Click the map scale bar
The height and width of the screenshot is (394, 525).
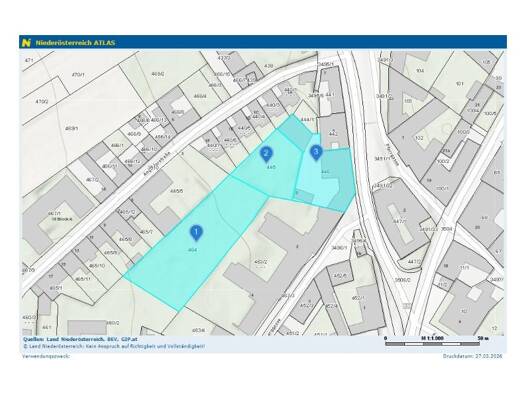coord(432,344)
